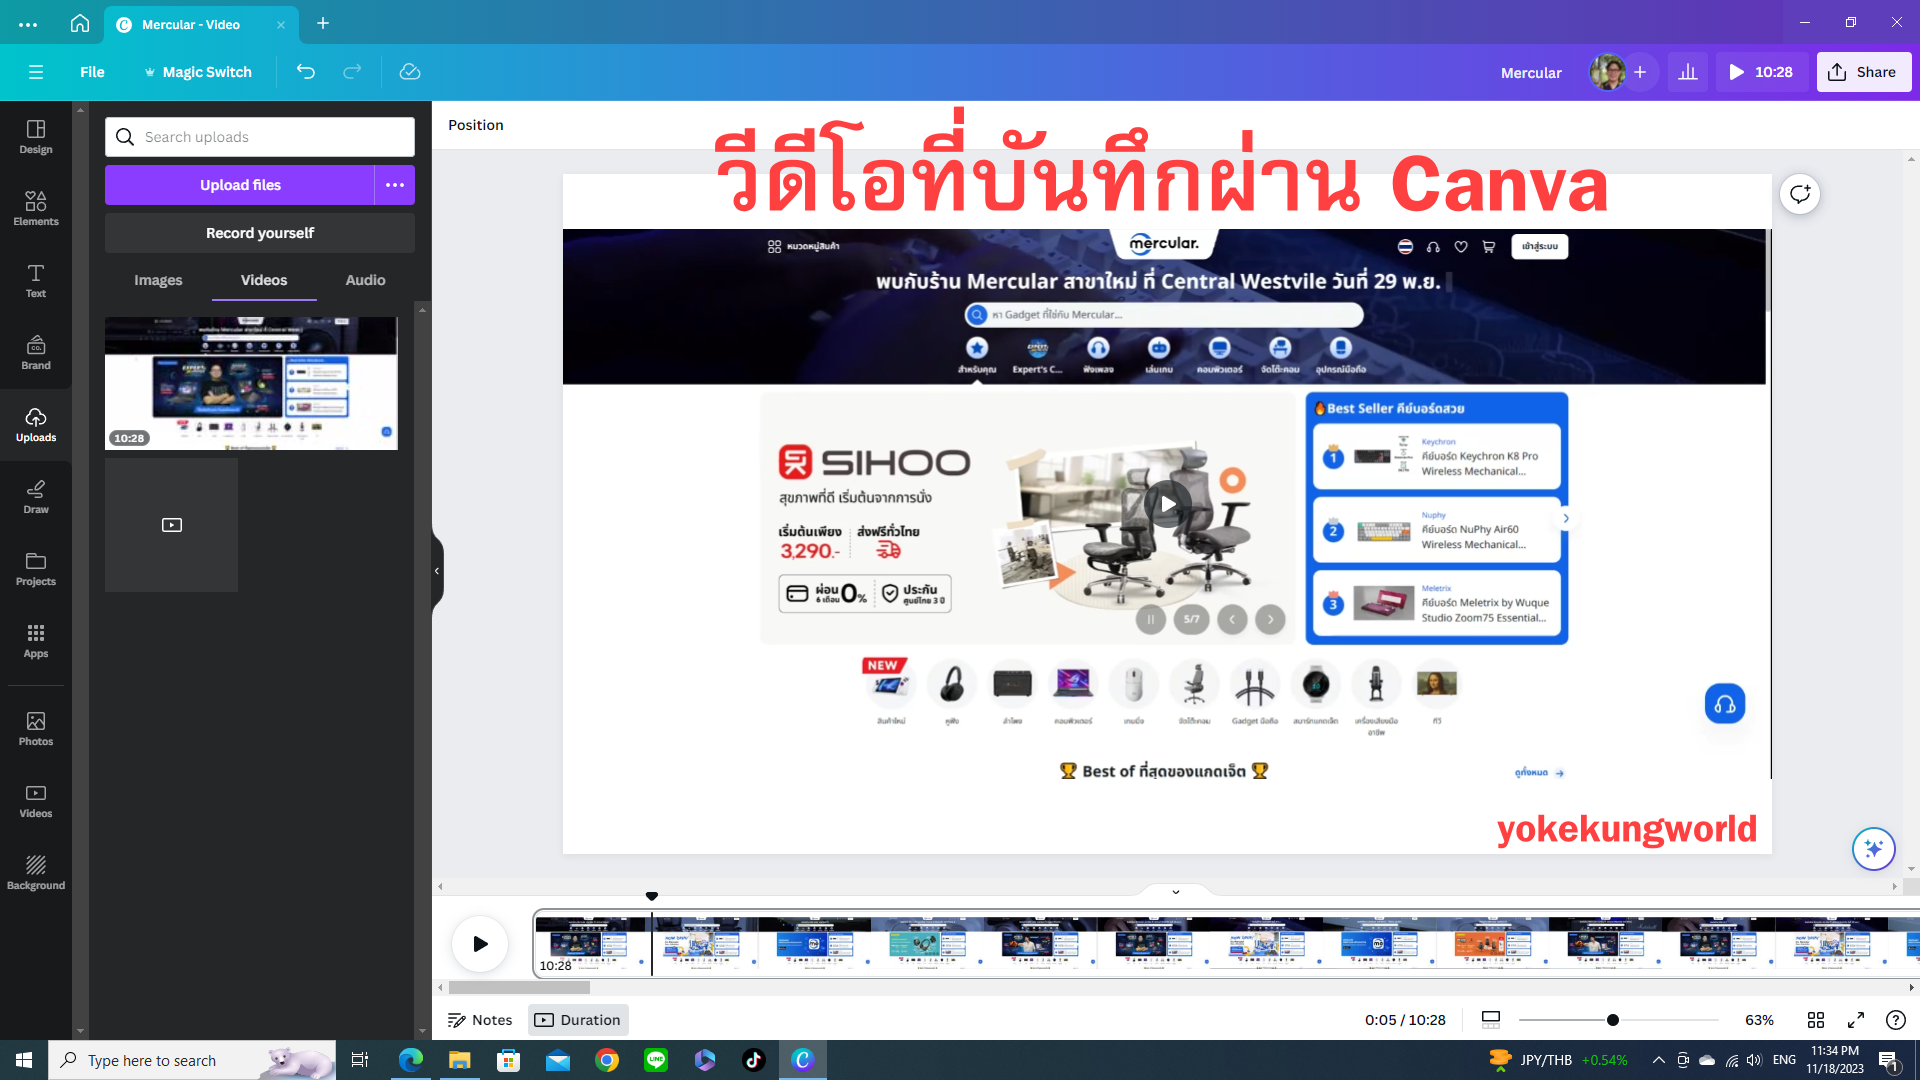Screen dimensions: 1920x1080
Task: Open the Projects panel
Action: coord(36,569)
